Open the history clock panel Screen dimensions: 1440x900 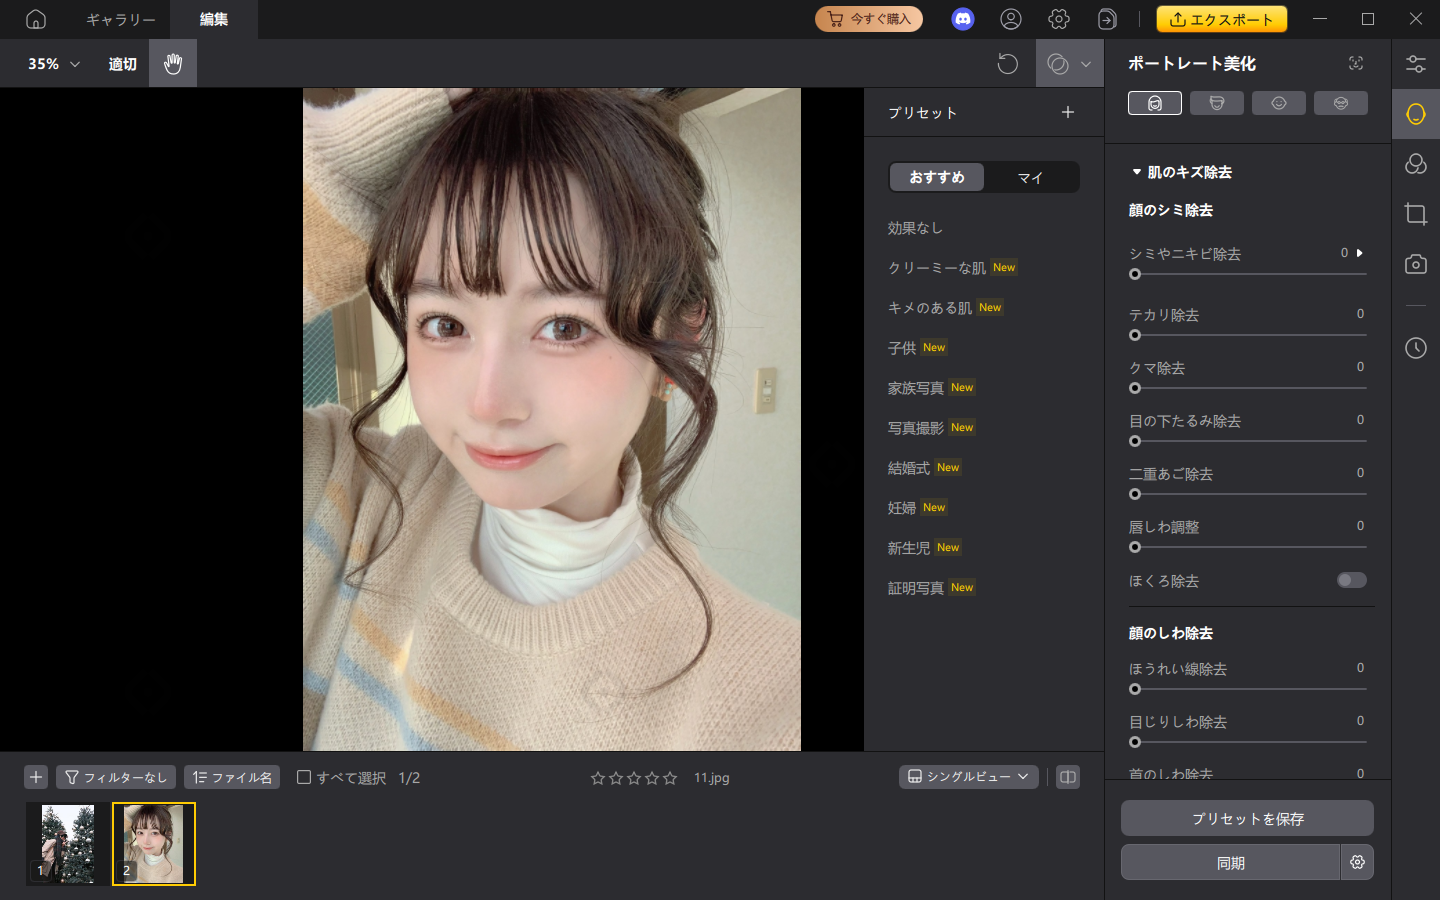[1415, 348]
